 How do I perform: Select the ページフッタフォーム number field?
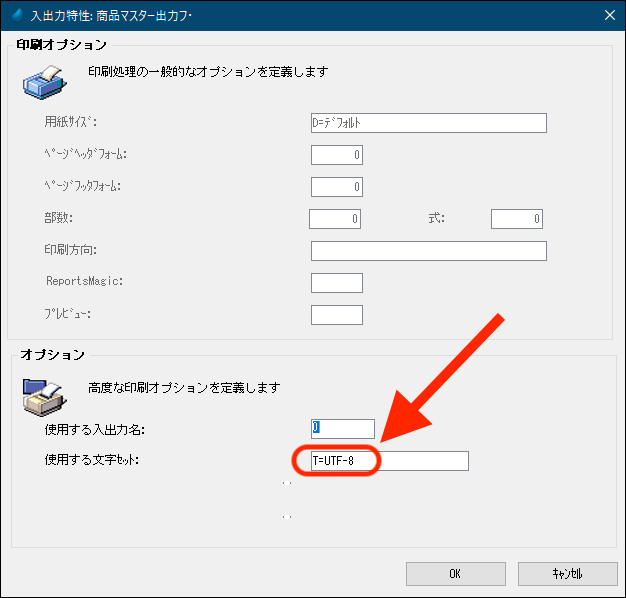336,187
